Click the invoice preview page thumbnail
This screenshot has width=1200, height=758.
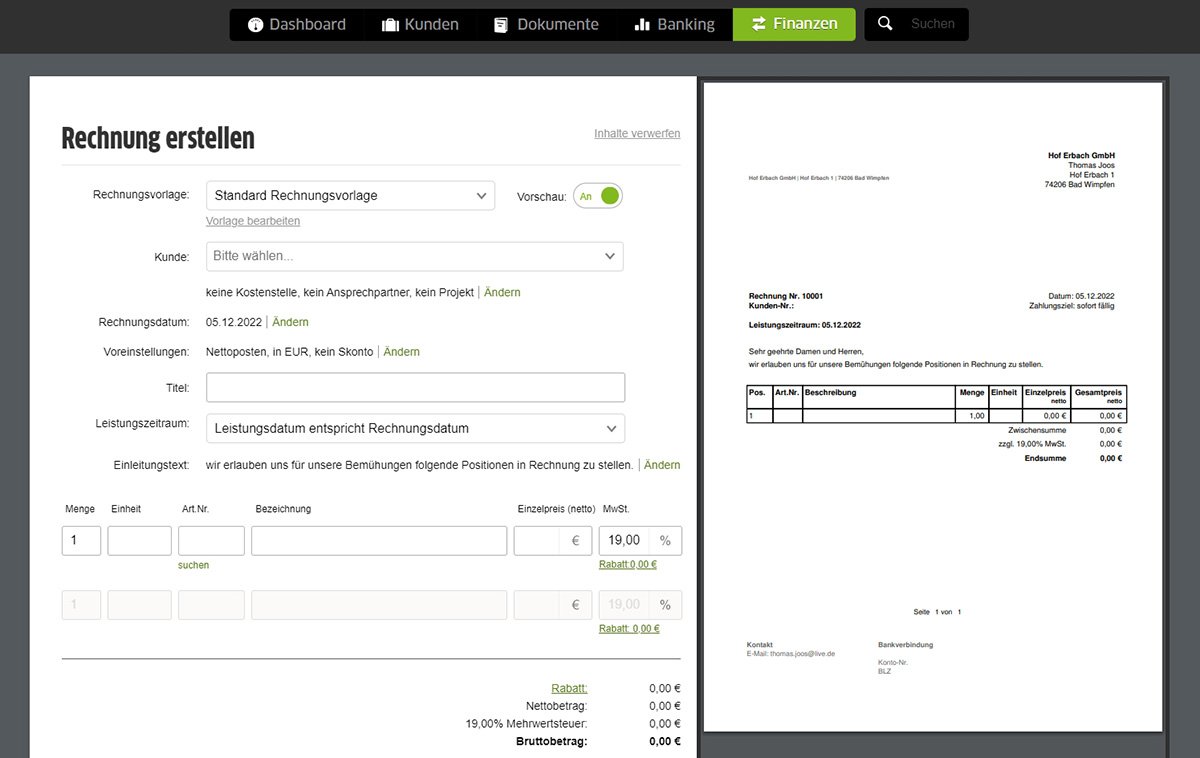click(932, 406)
